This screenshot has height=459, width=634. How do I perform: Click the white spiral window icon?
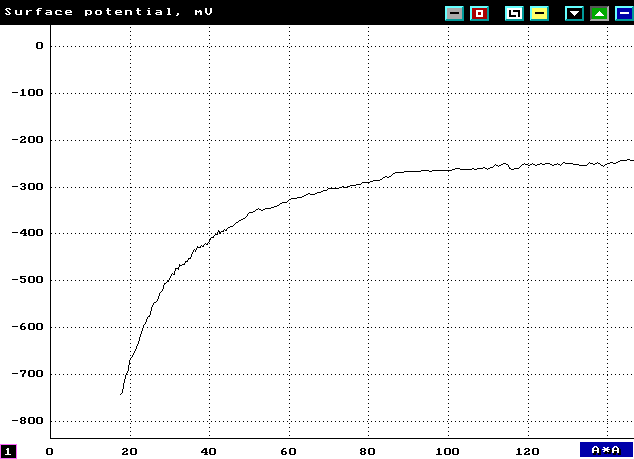point(514,14)
